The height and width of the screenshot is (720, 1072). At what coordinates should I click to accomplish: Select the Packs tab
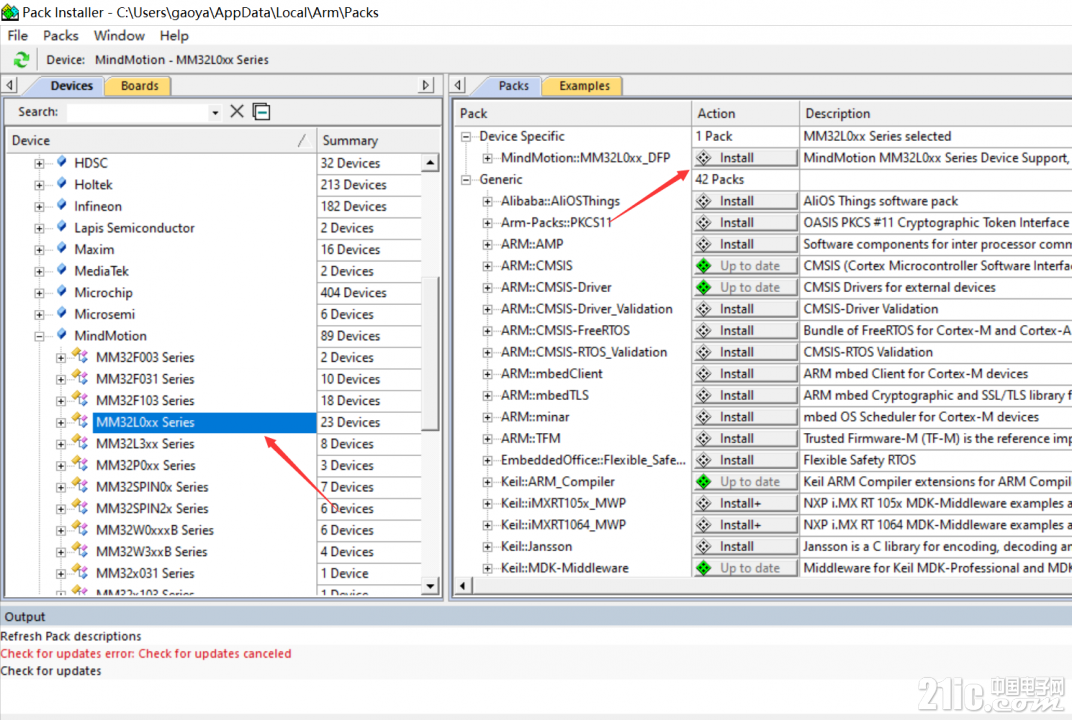point(513,85)
